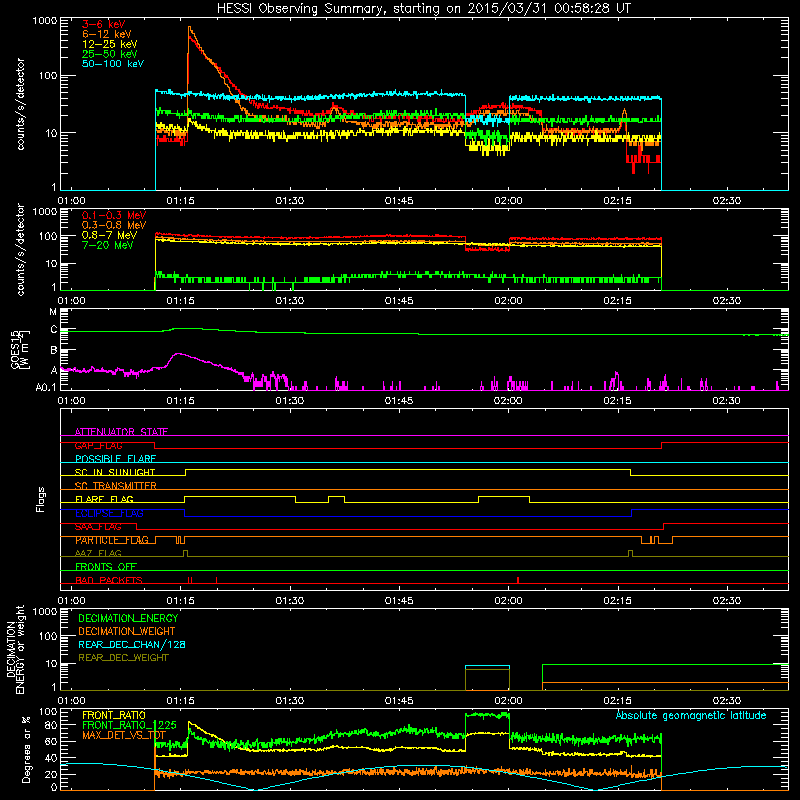
Task: Click the HESSI Observing Summary title text
Action: pyautogui.click(x=423, y=9)
